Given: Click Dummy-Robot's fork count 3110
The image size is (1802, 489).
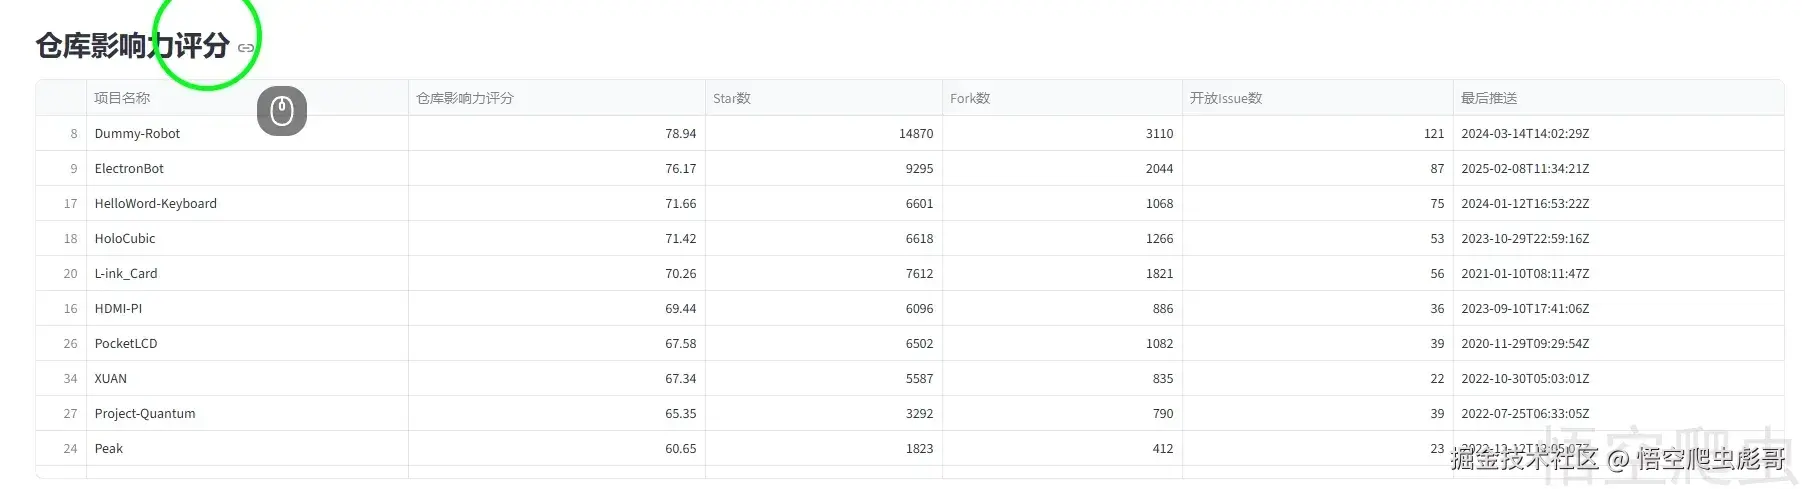Looking at the screenshot, I should [x=1159, y=133].
